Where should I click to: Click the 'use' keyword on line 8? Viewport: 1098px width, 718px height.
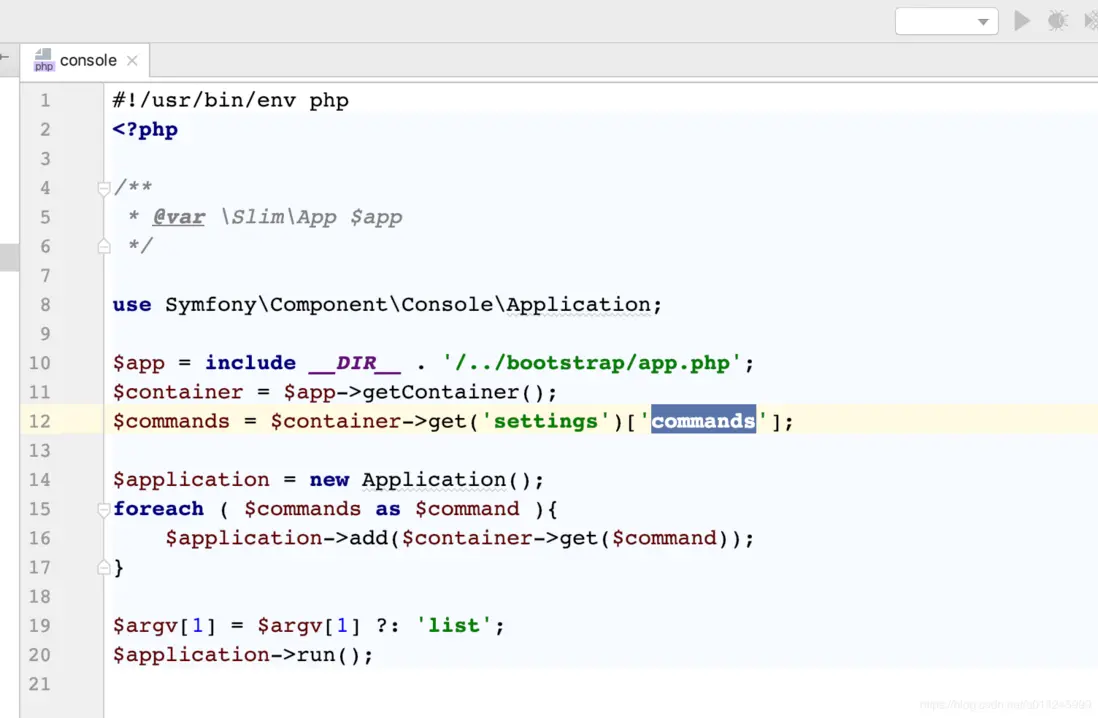click(132, 305)
